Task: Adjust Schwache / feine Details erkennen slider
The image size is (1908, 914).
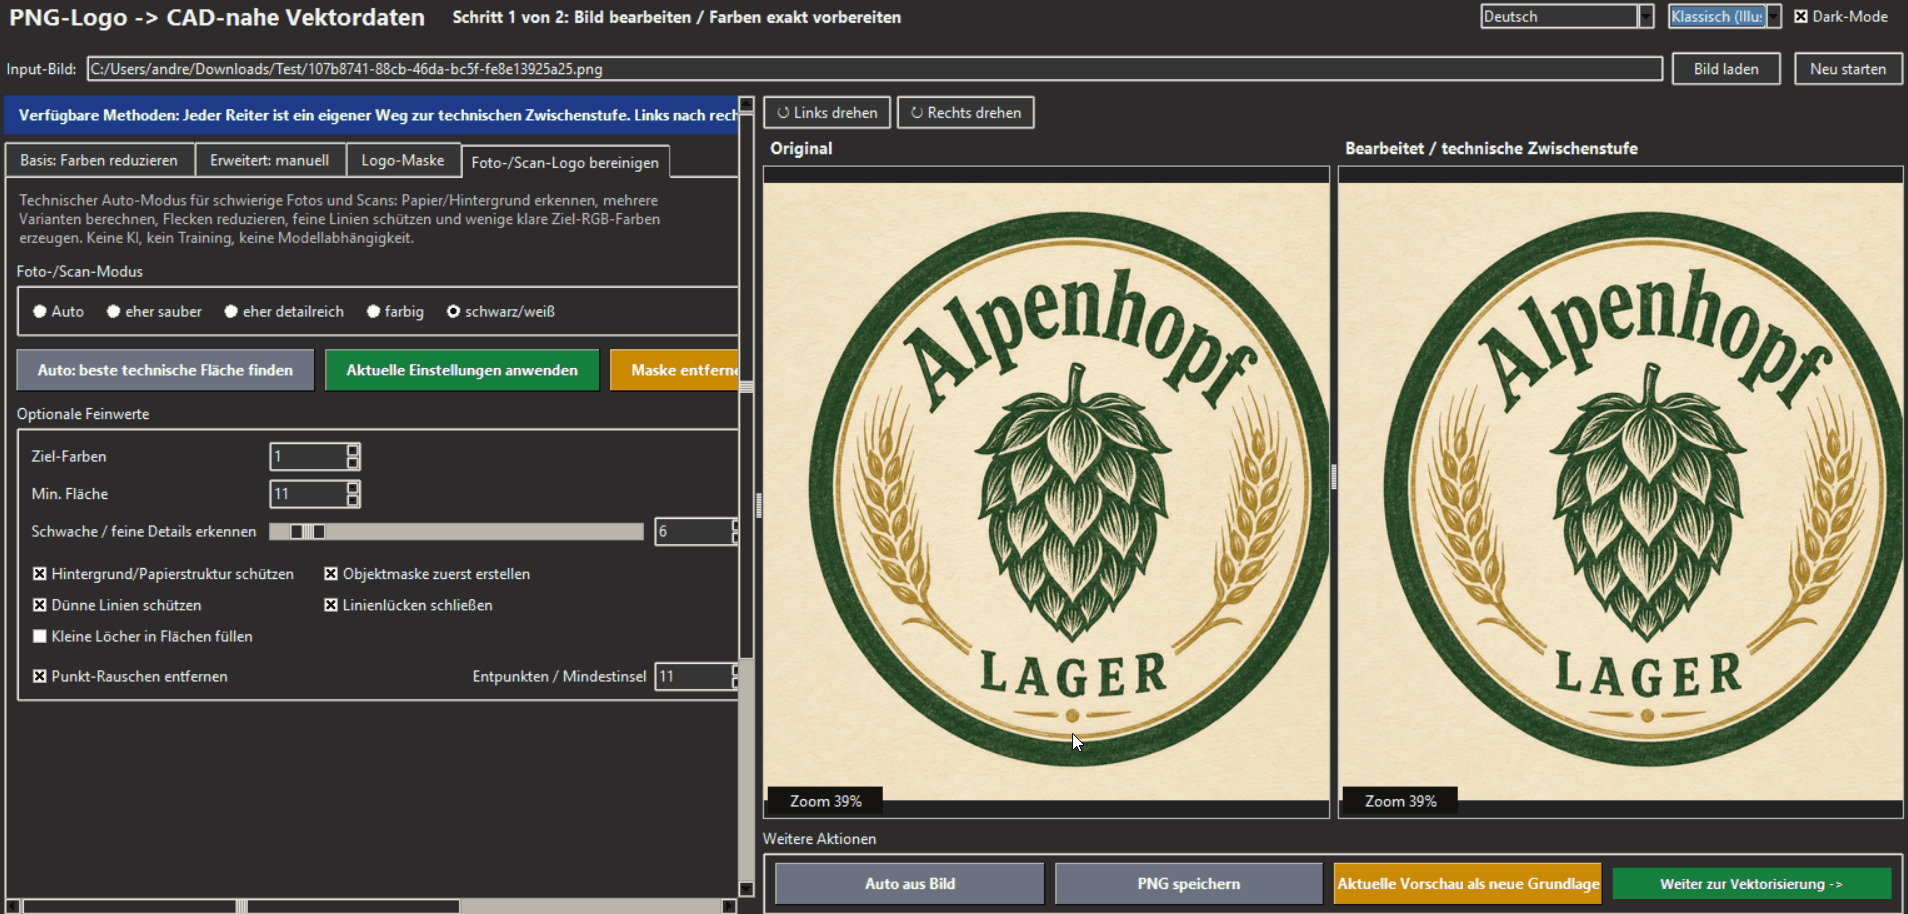Action: 456,531
